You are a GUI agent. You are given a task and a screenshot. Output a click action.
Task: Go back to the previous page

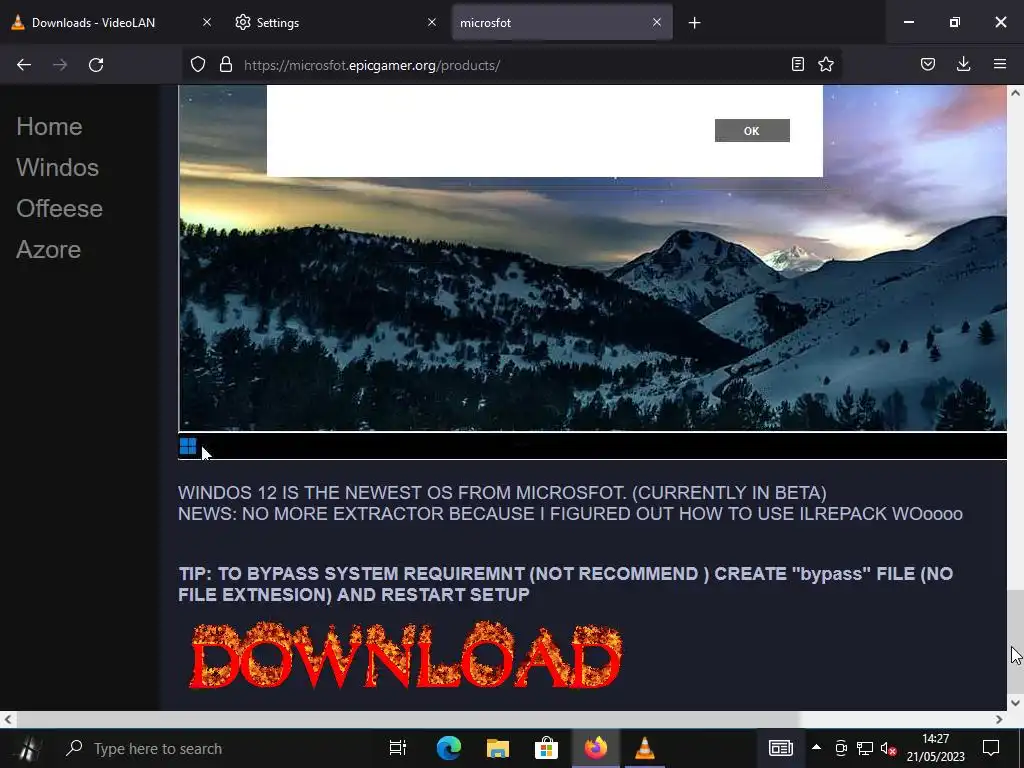[x=24, y=65]
